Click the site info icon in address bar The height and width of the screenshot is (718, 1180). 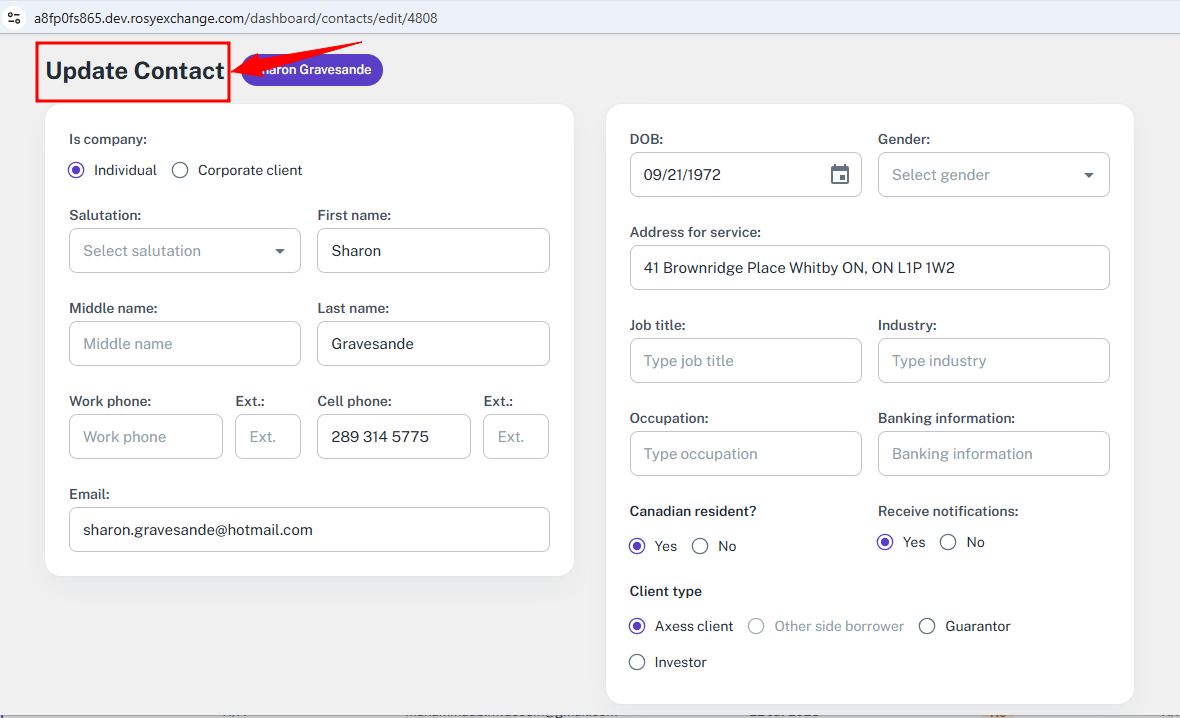pyautogui.click(x=14, y=18)
